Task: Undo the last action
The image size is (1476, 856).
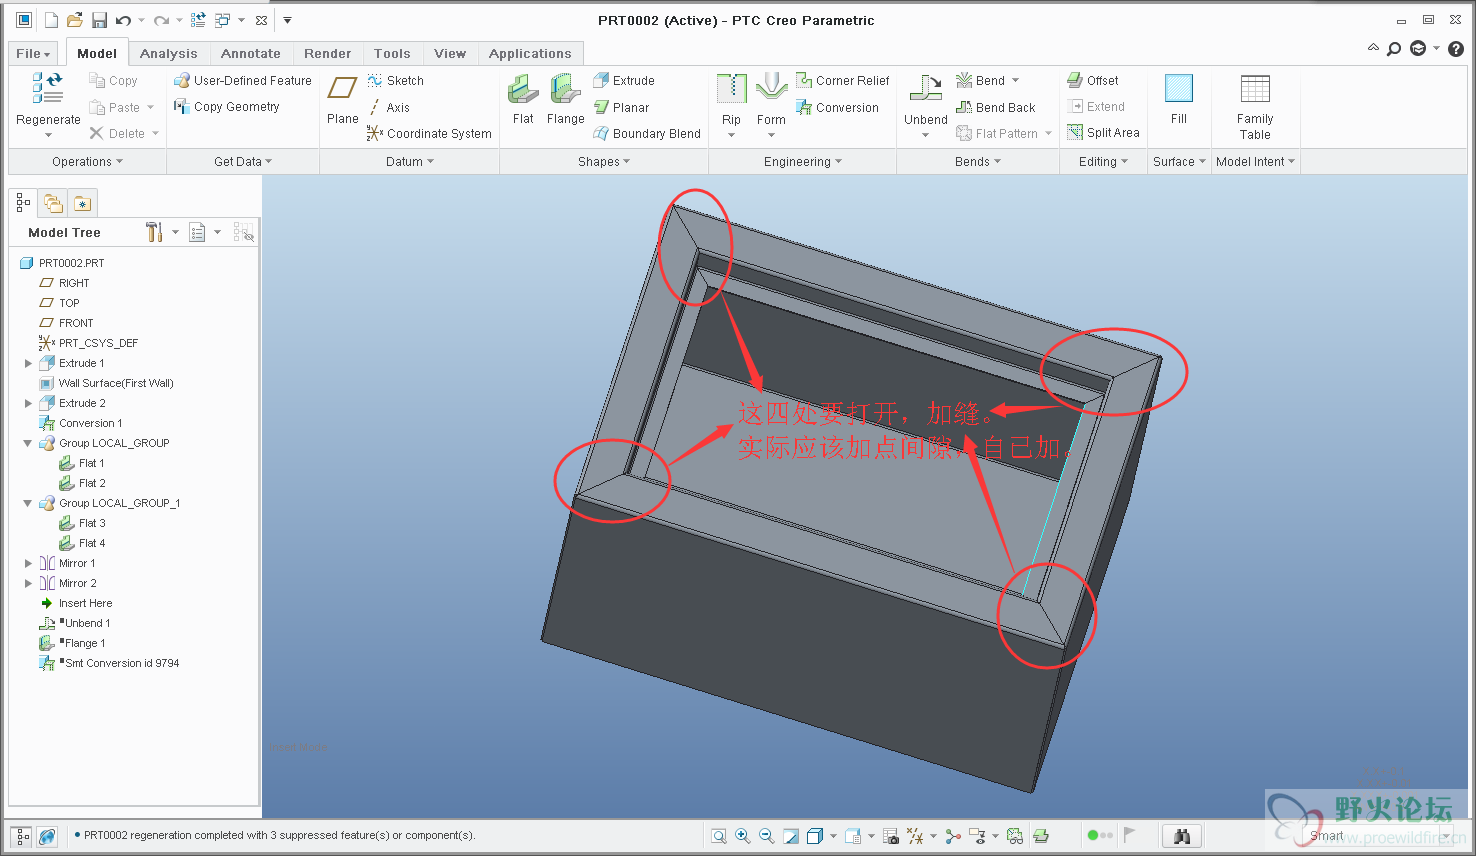Action: point(123,20)
